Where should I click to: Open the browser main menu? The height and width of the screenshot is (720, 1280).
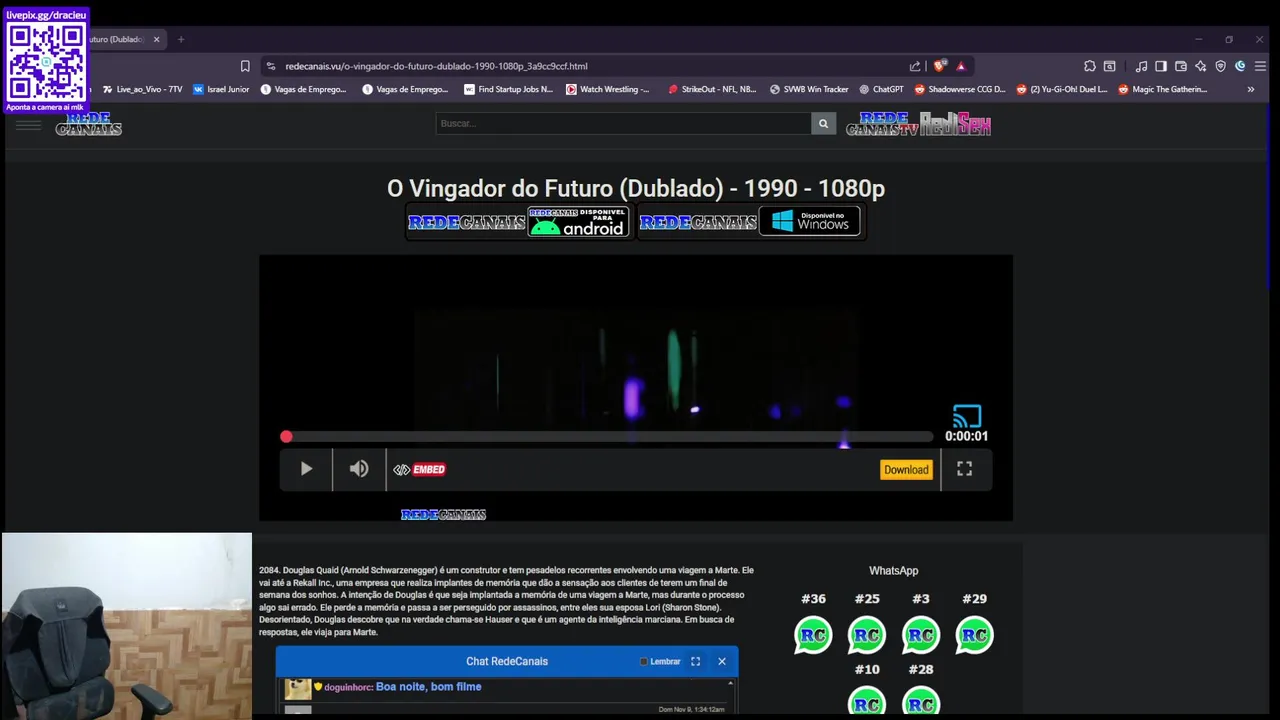click(1260, 66)
